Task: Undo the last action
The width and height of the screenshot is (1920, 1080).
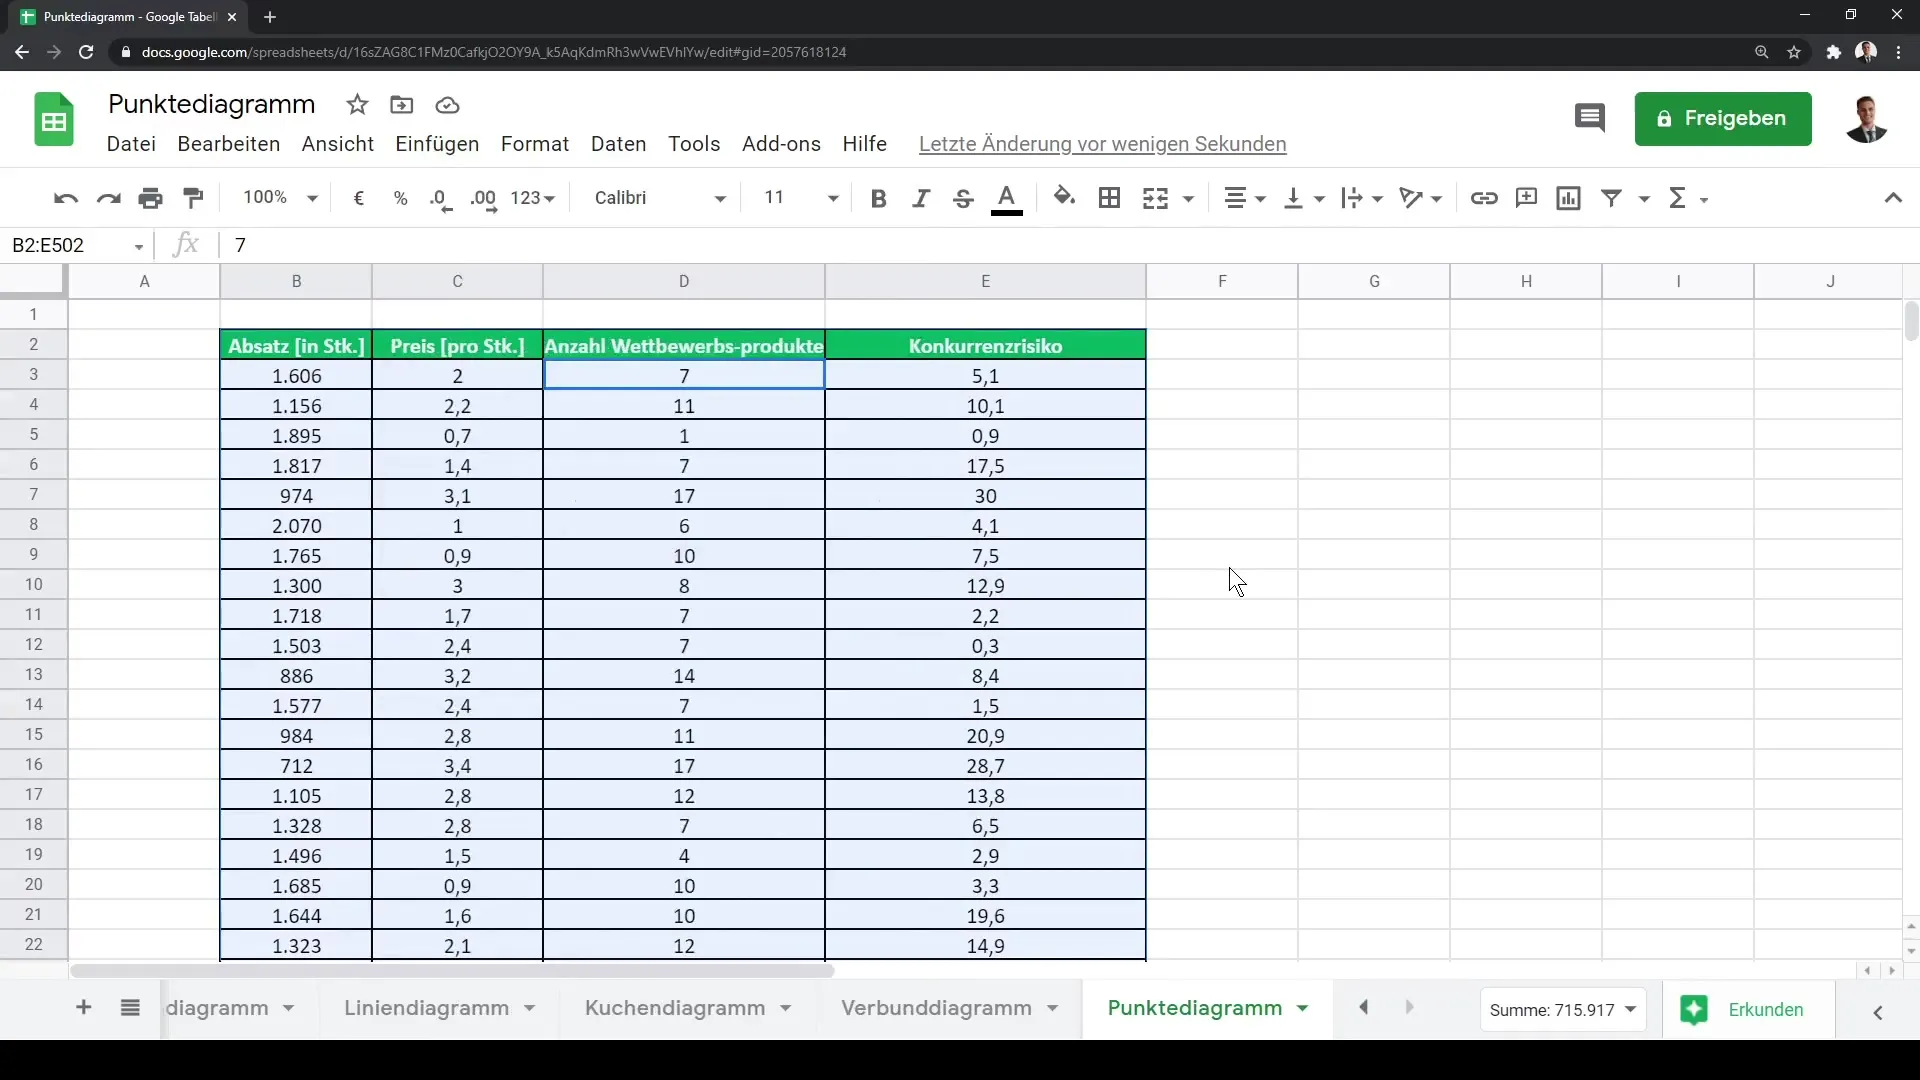Action: coord(66,198)
